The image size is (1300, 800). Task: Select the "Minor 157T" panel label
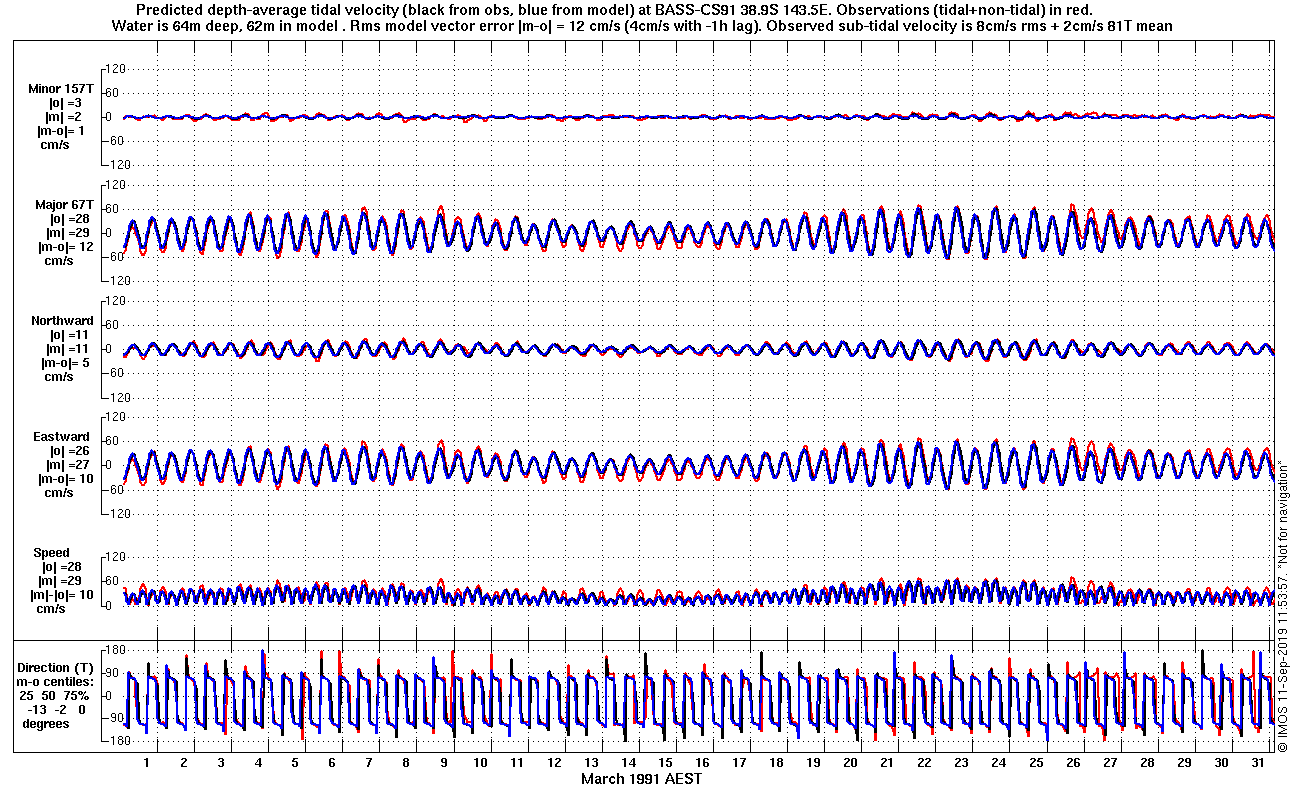point(60,89)
